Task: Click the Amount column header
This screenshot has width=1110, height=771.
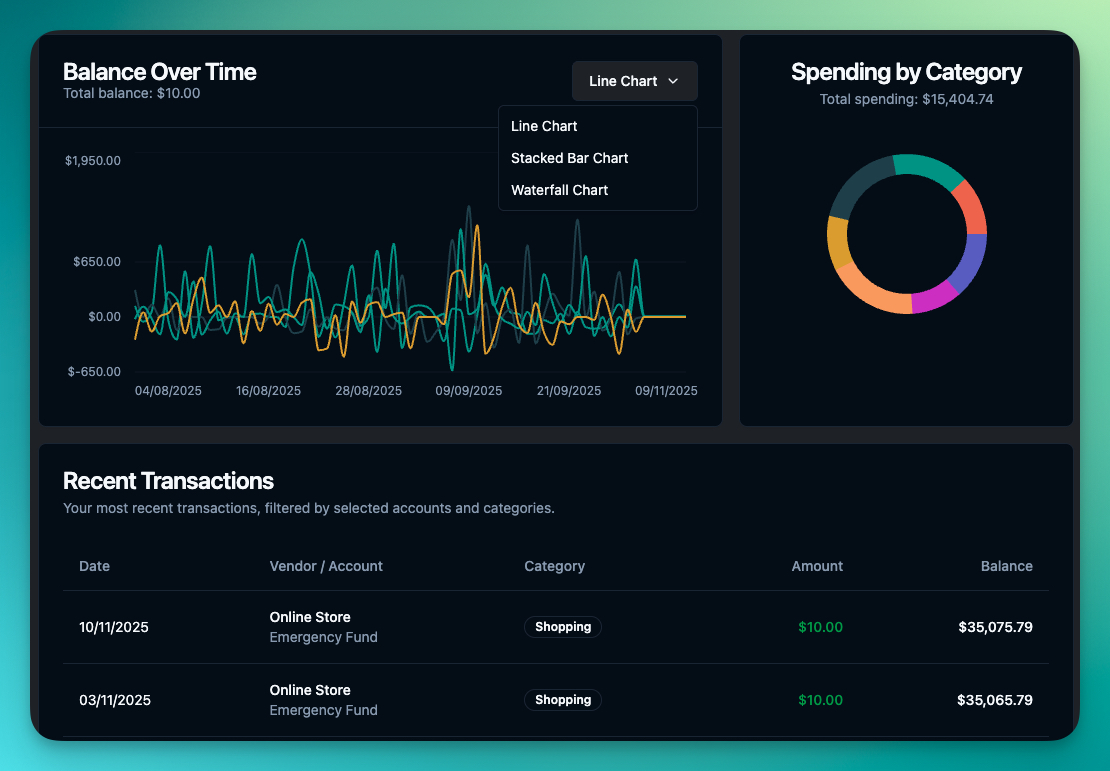Action: [x=817, y=566]
